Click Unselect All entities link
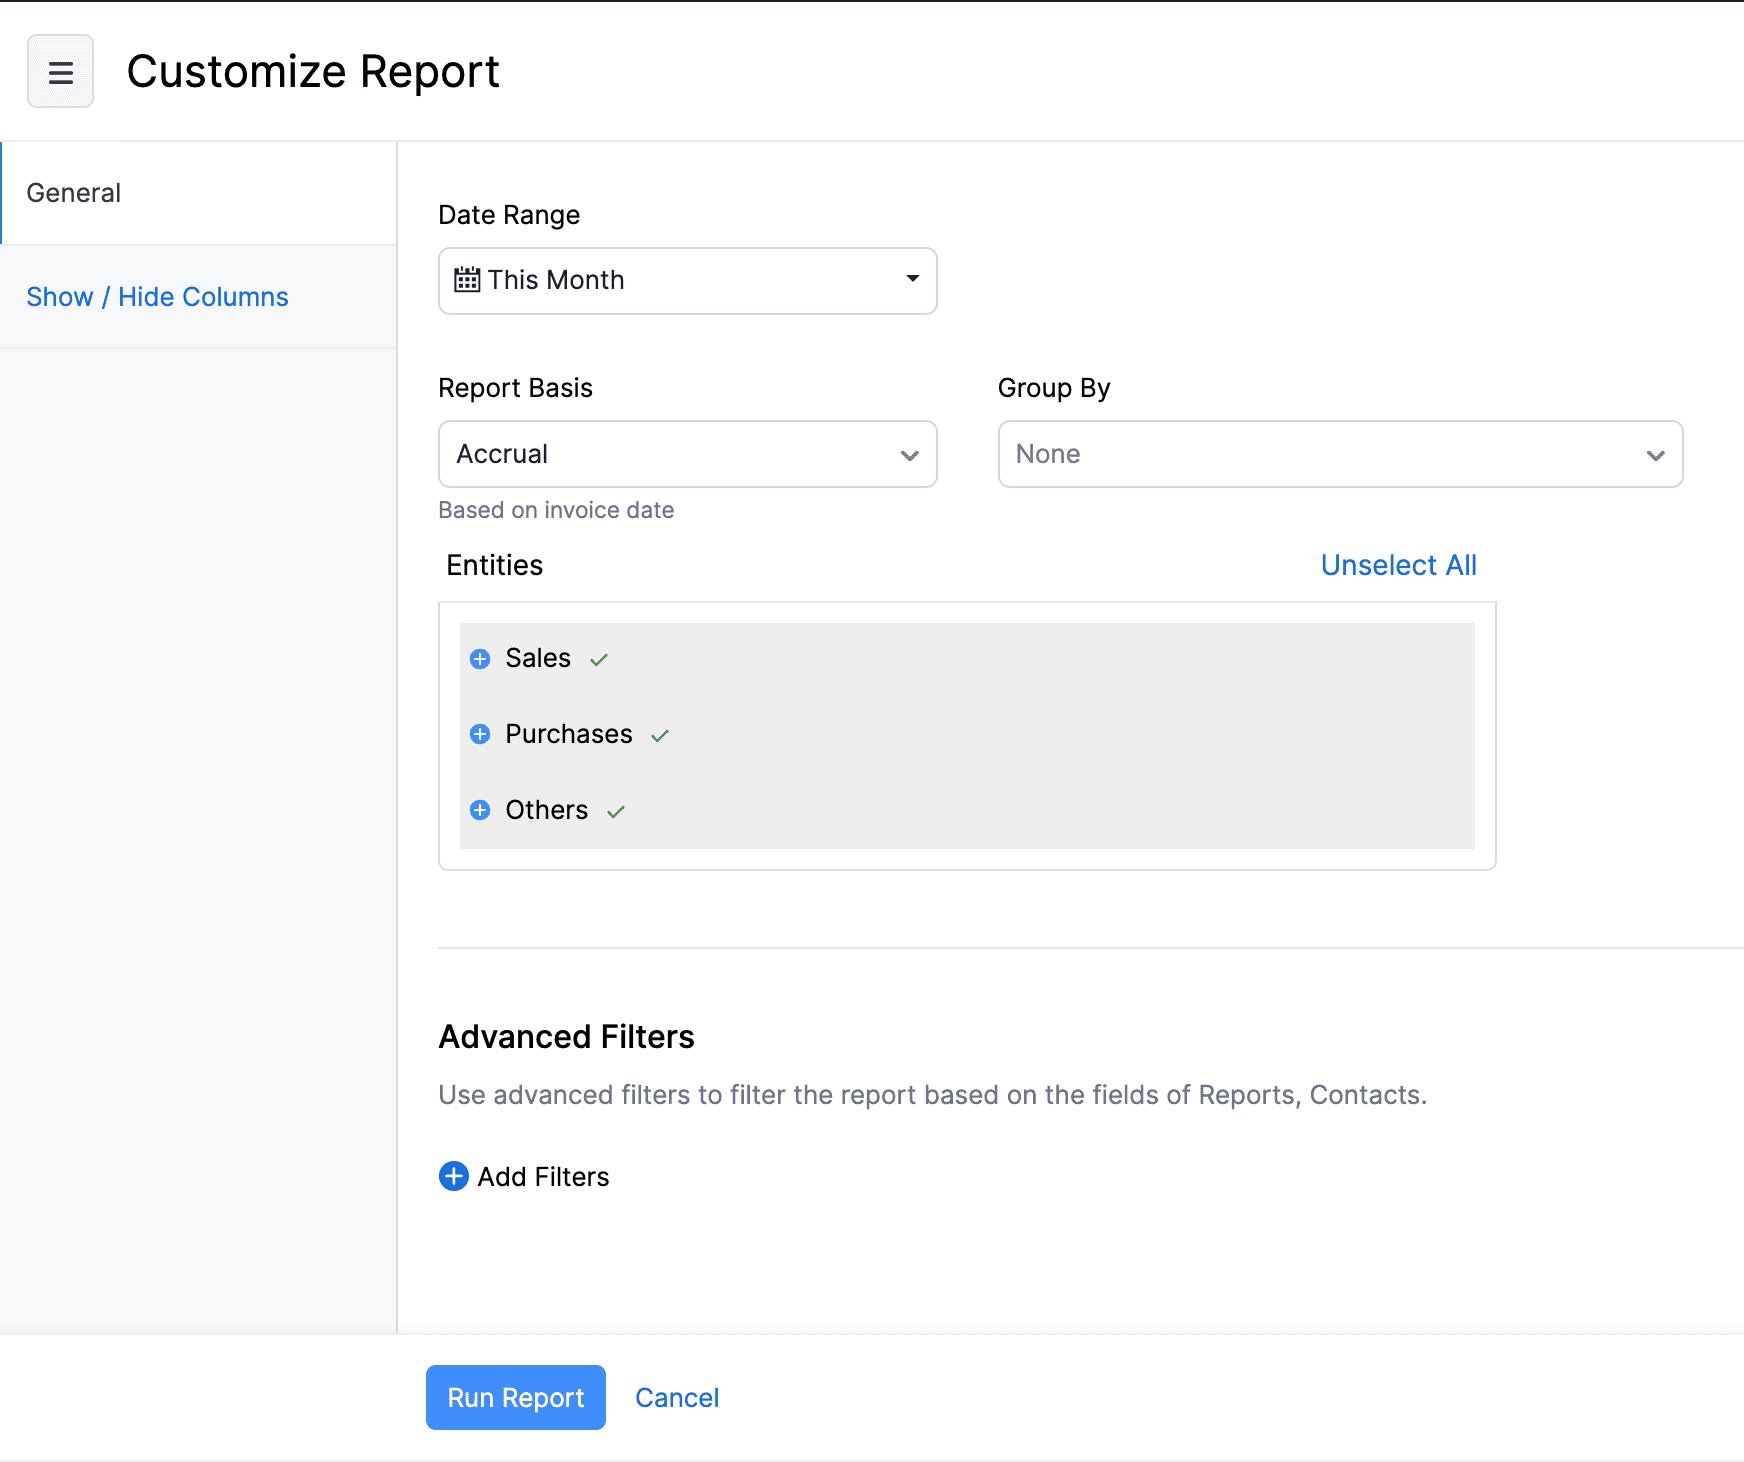This screenshot has height=1462, width=1744. (1398, 566)
